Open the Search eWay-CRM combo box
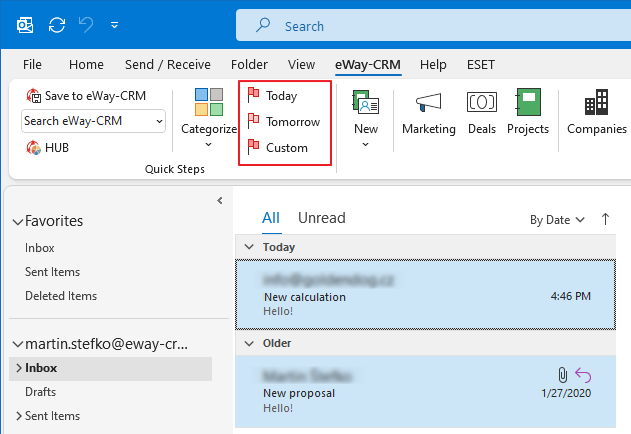This screenshot has width=631, height=434. (x=93, y=121)
